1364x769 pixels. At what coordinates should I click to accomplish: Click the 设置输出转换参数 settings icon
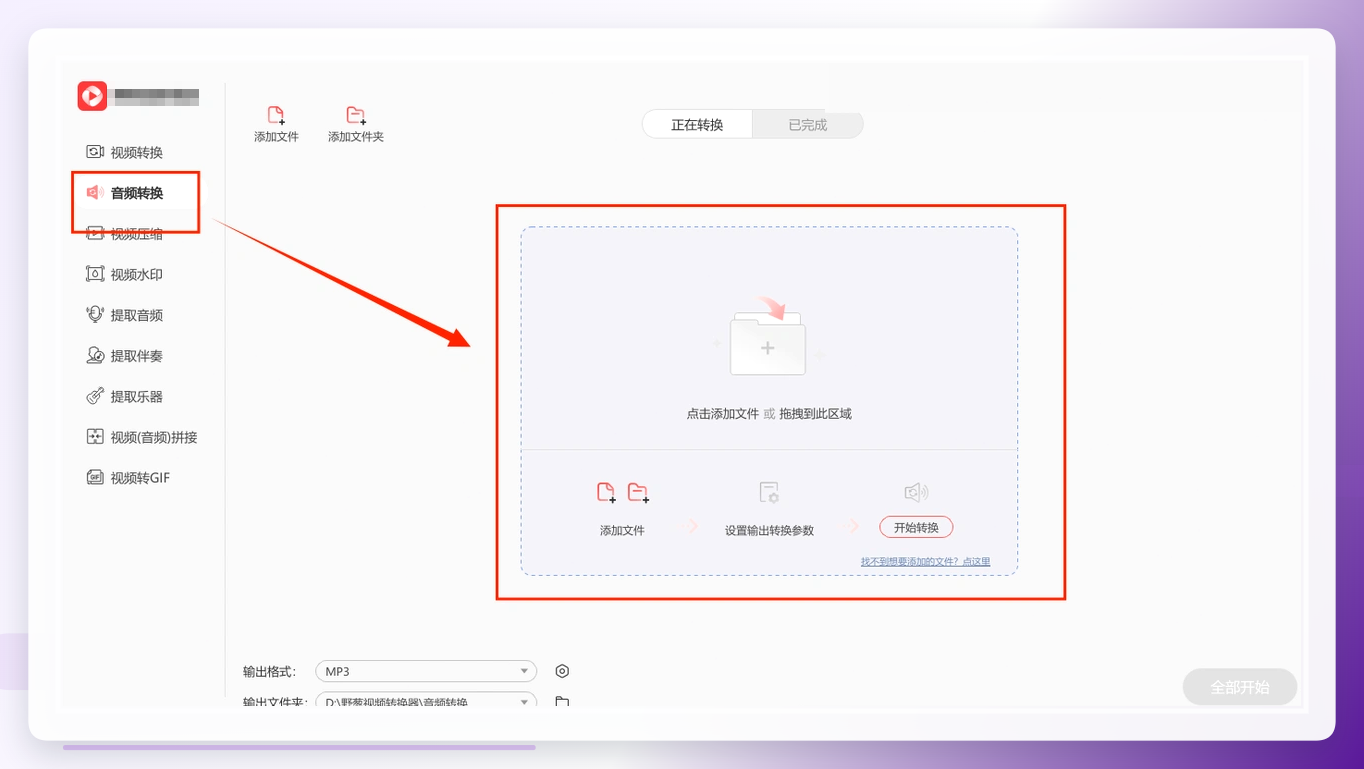[x=769, y=492]
